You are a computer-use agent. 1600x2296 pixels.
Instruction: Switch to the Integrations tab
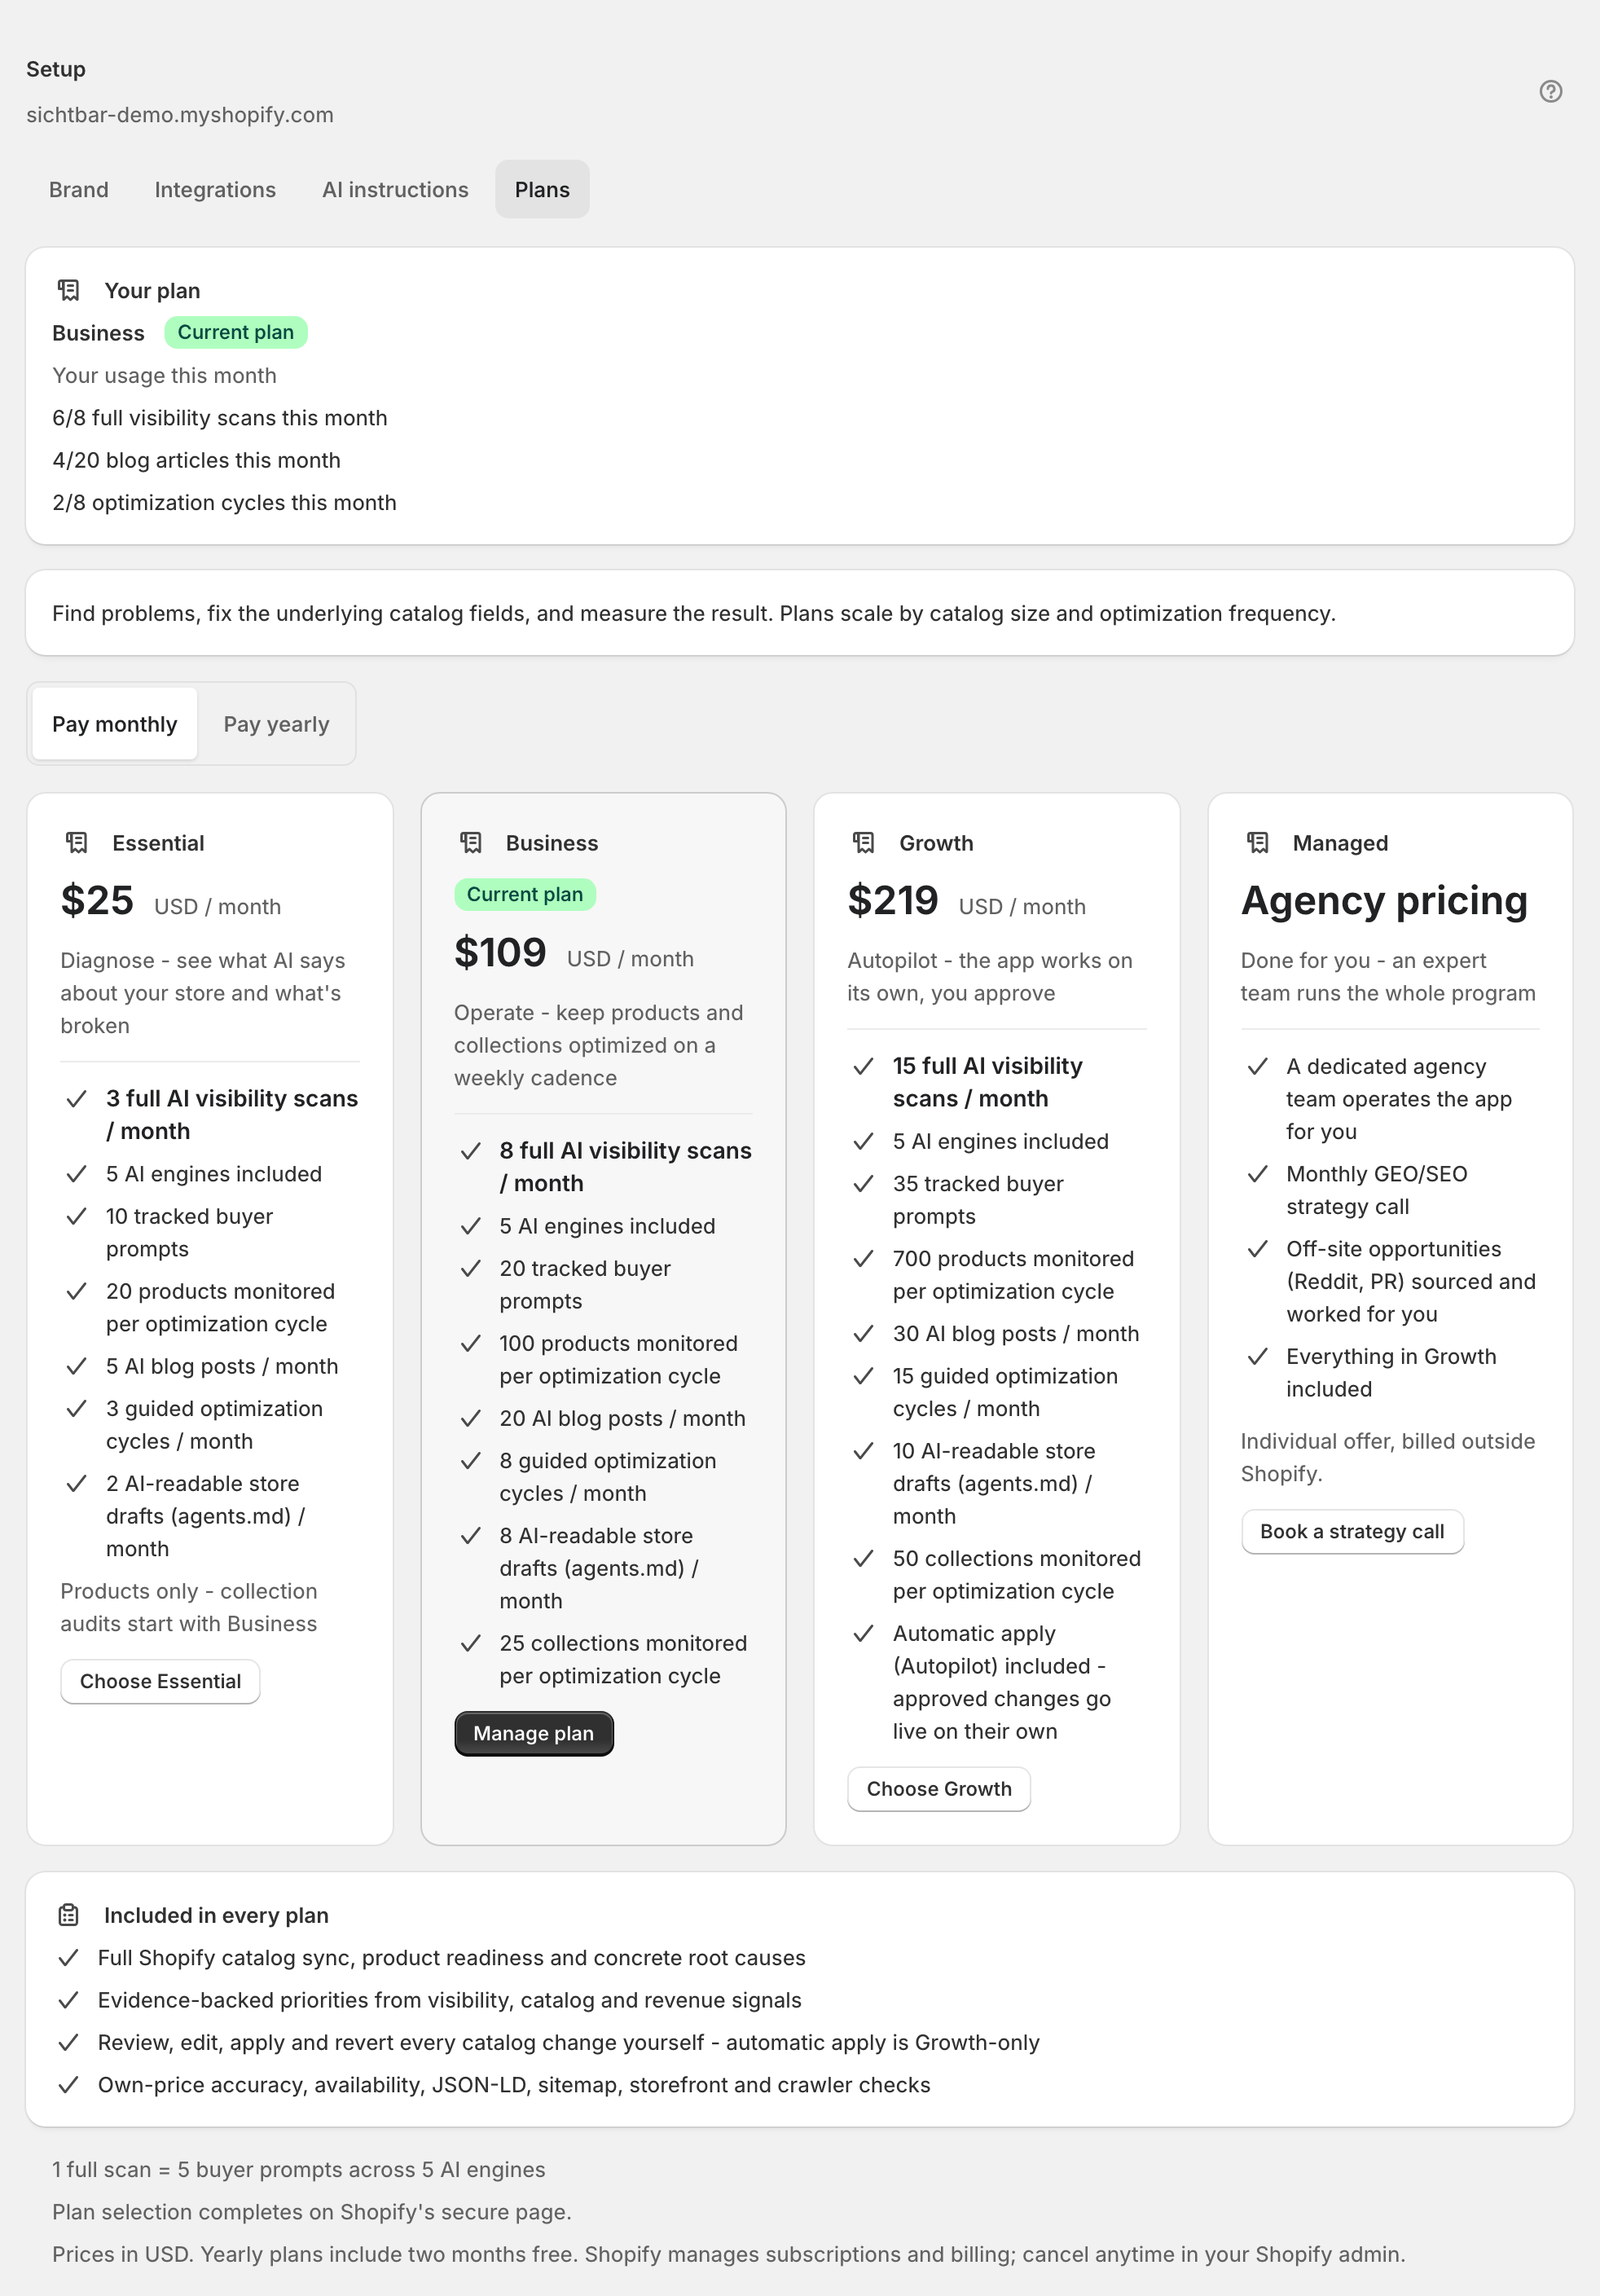(215, 189)
